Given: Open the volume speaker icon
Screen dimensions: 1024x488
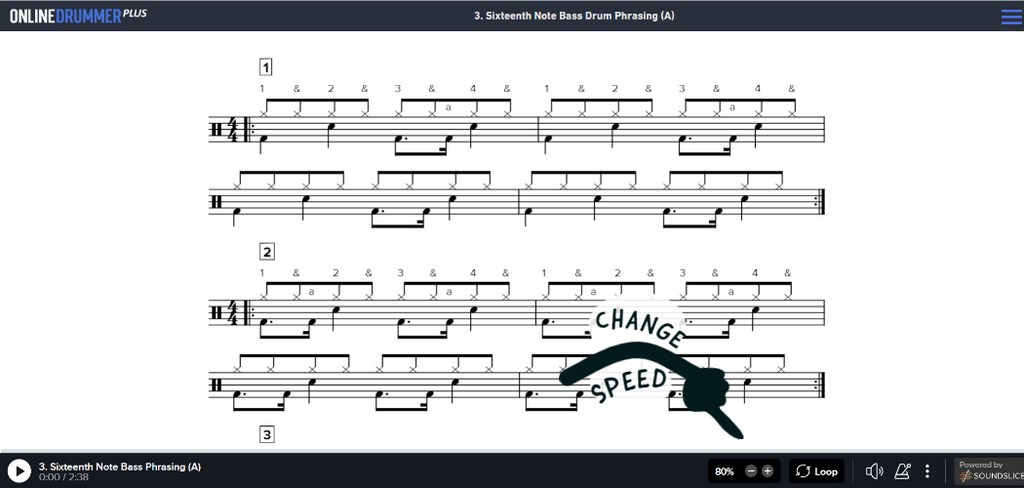Looking at the screenshot, I should (x=874, y=471).
